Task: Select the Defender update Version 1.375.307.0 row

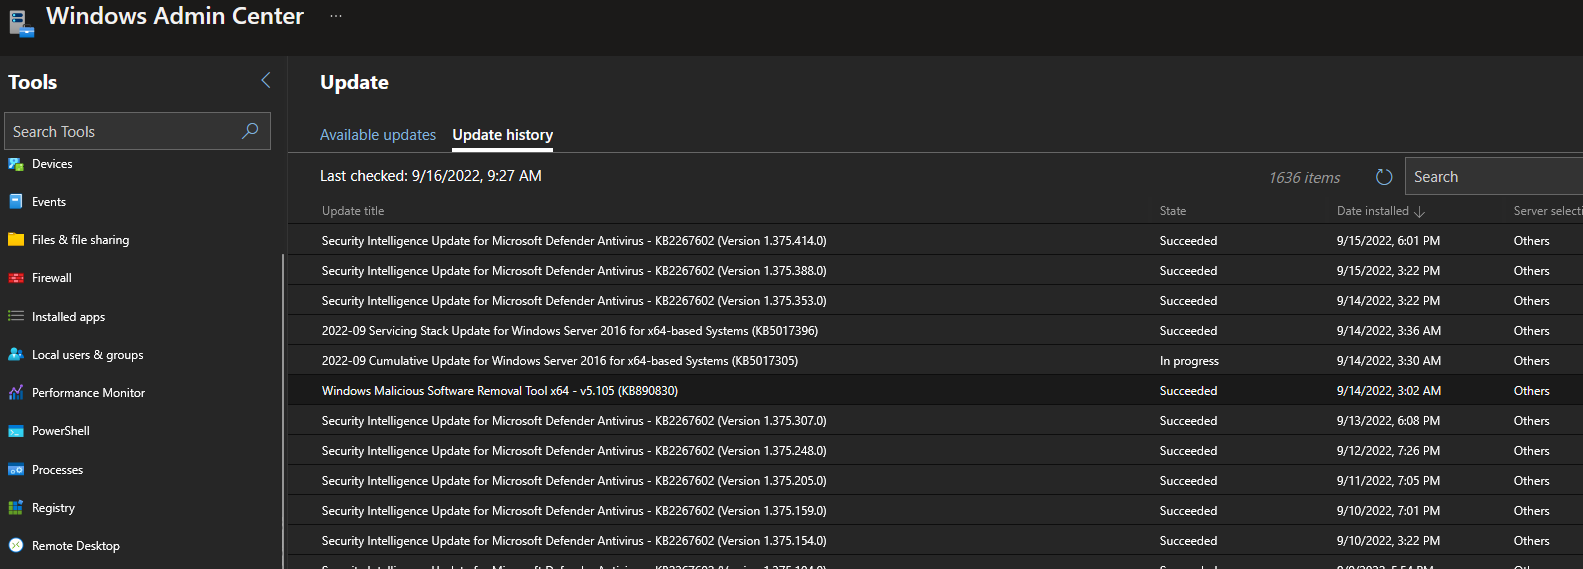Action: click(935, 421)
